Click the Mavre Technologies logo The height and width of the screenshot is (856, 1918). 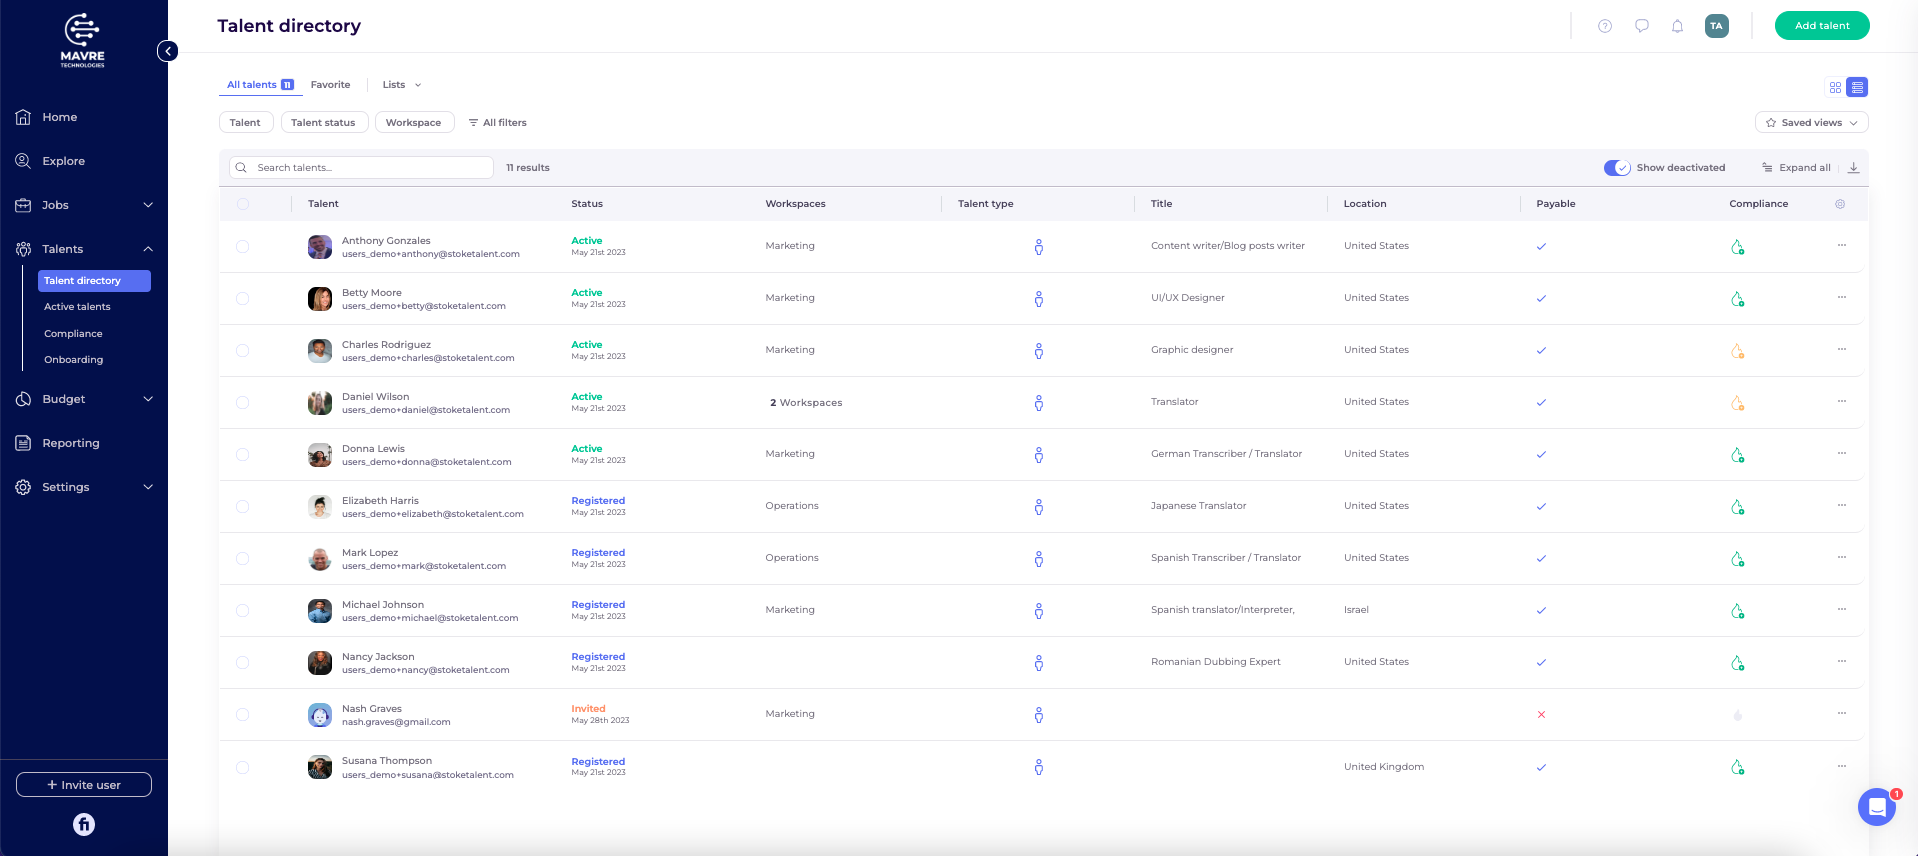click(83, 40)
